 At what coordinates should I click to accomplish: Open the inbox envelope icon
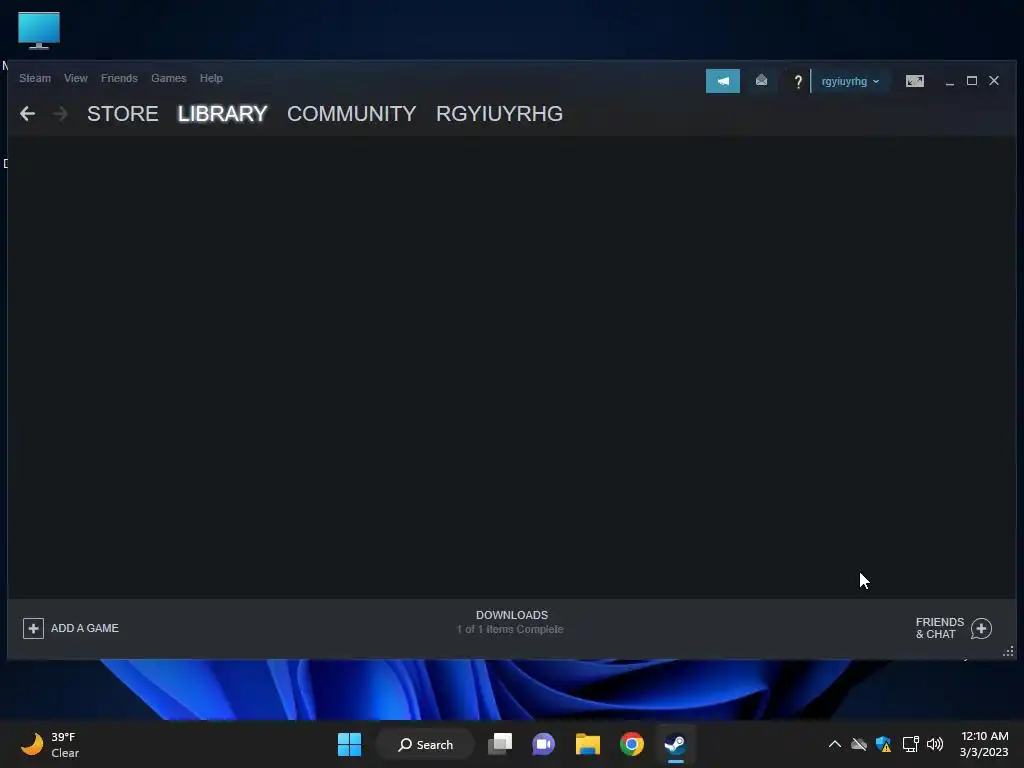761,80
